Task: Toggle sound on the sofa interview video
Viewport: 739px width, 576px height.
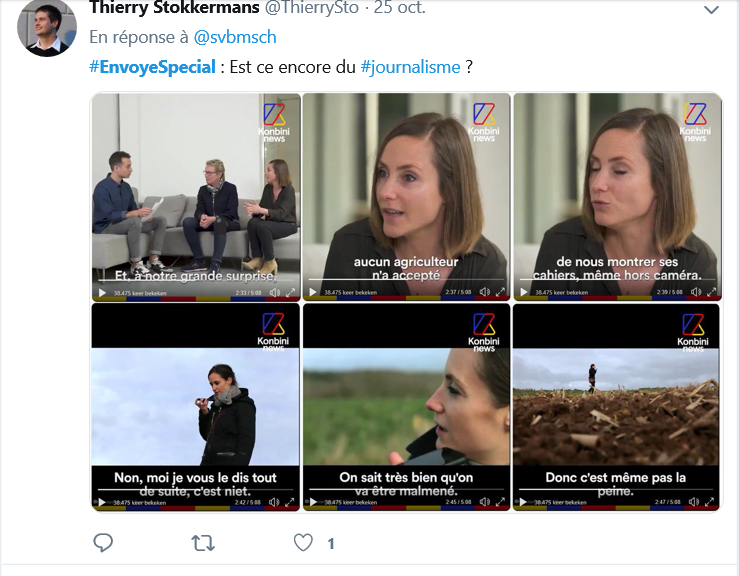Action: tap(274, 293)
